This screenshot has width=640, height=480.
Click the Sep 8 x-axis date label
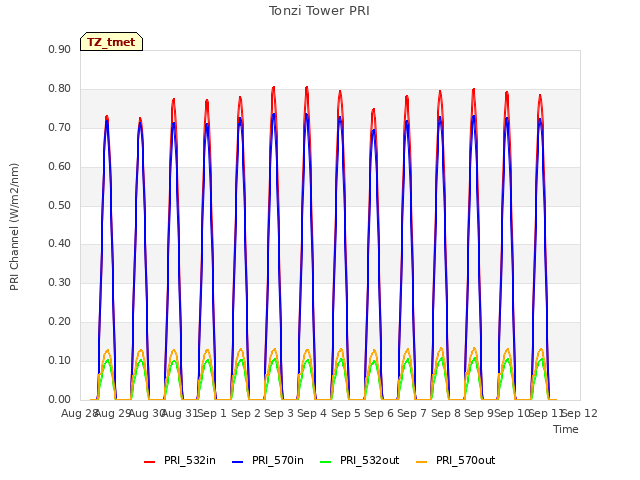click(446, 413)
